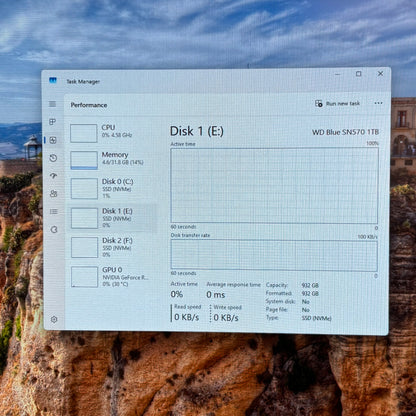The height and width of the screenshot is (416, 416).
Task: Open the Startup apps page icon
Action: click(53, 176)
